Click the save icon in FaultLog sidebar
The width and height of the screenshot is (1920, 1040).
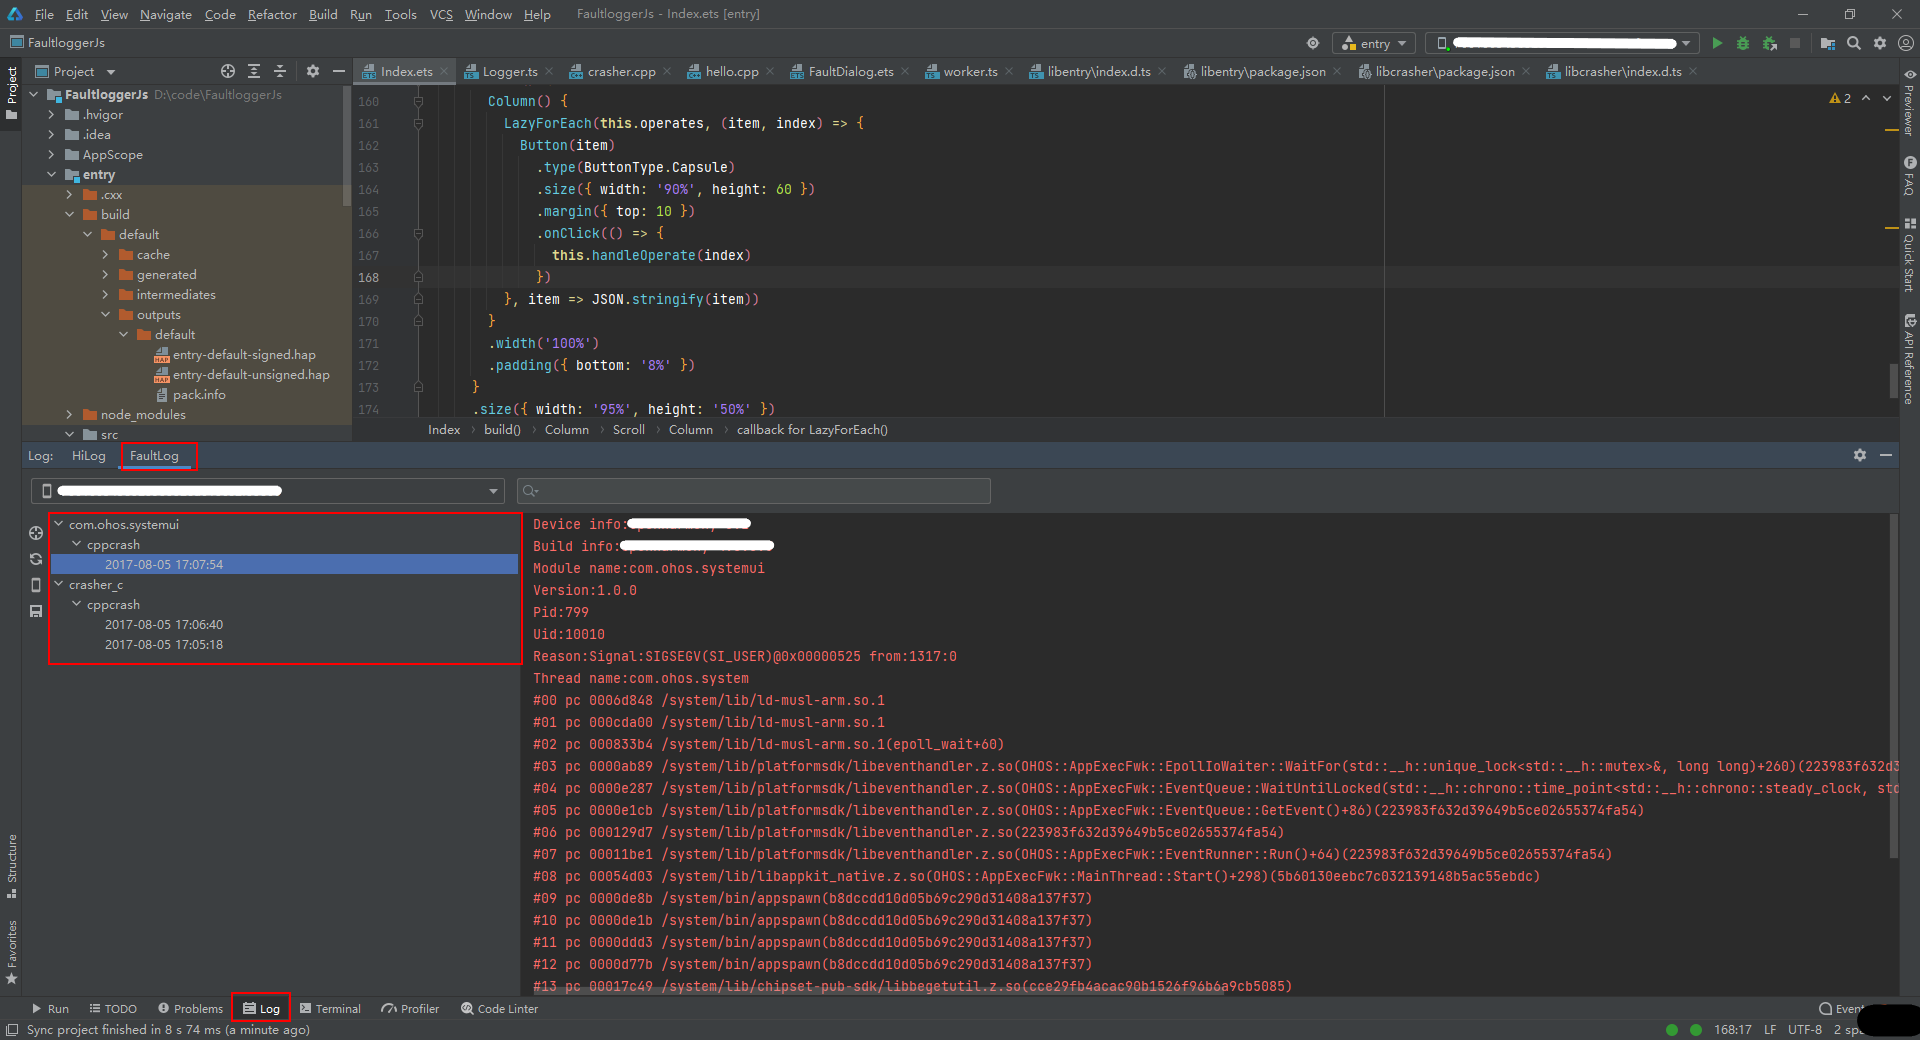(36, 611)
